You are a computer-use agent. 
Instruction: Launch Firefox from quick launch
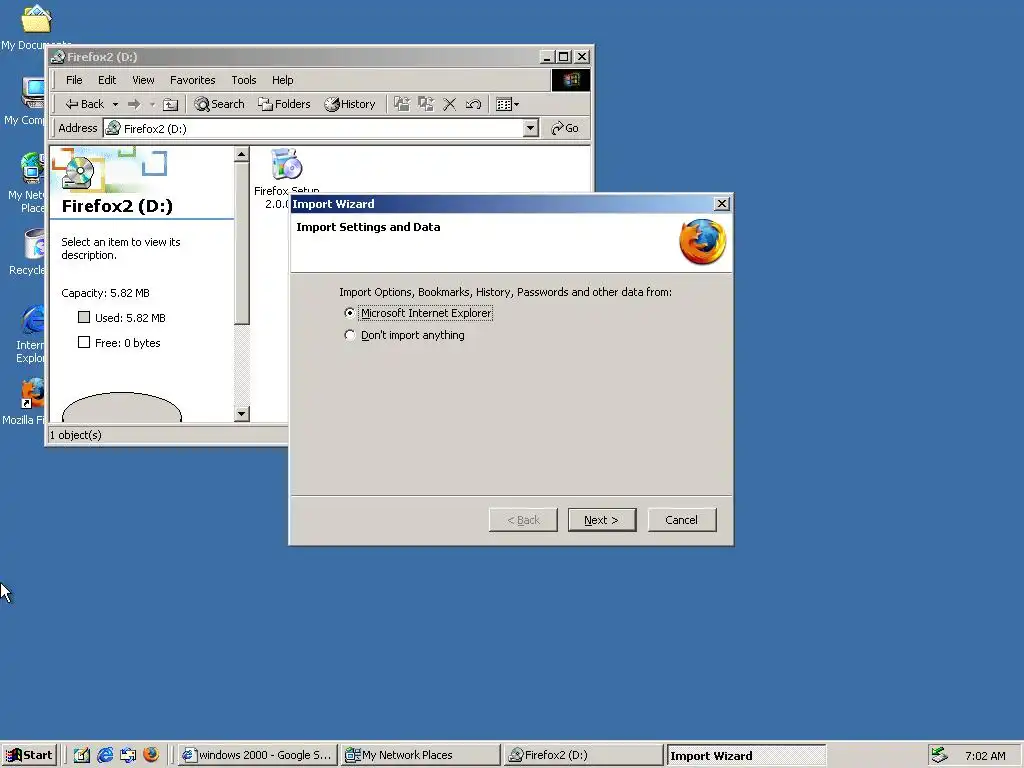coord(151,755)
